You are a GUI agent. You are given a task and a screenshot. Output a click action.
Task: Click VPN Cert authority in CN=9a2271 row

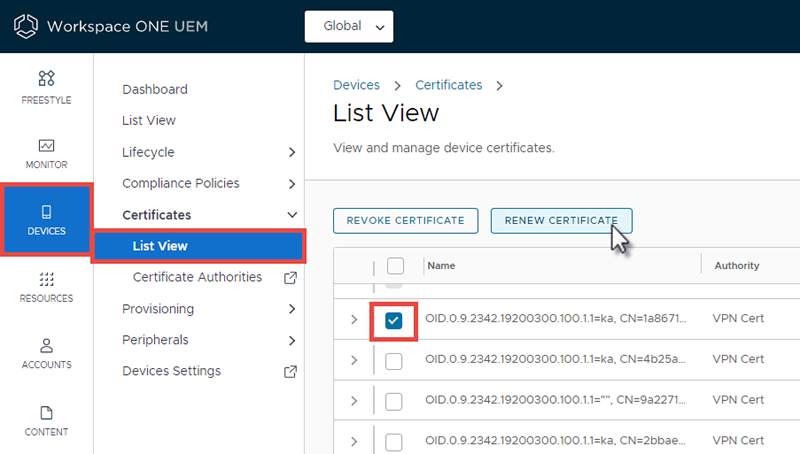(738, 399)
